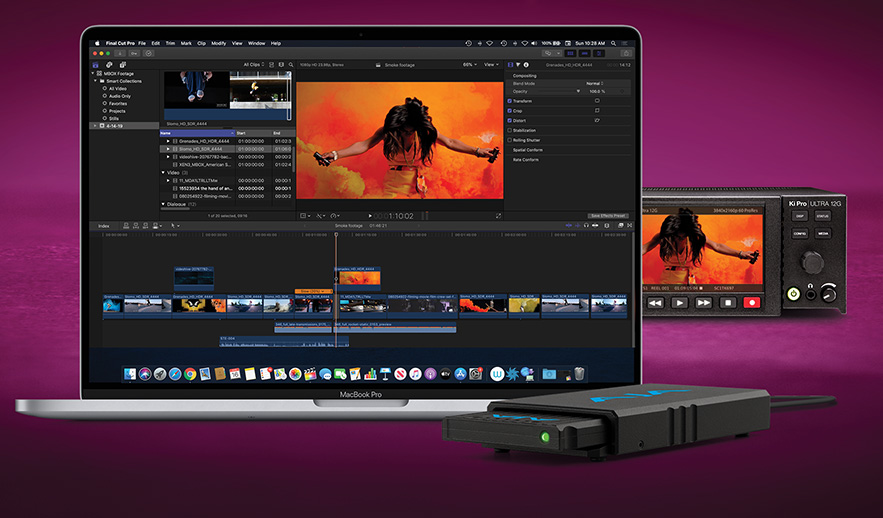Select the Favorites smart collection
Viewport: 883px width, 518px height.
(x=118, y=104)
